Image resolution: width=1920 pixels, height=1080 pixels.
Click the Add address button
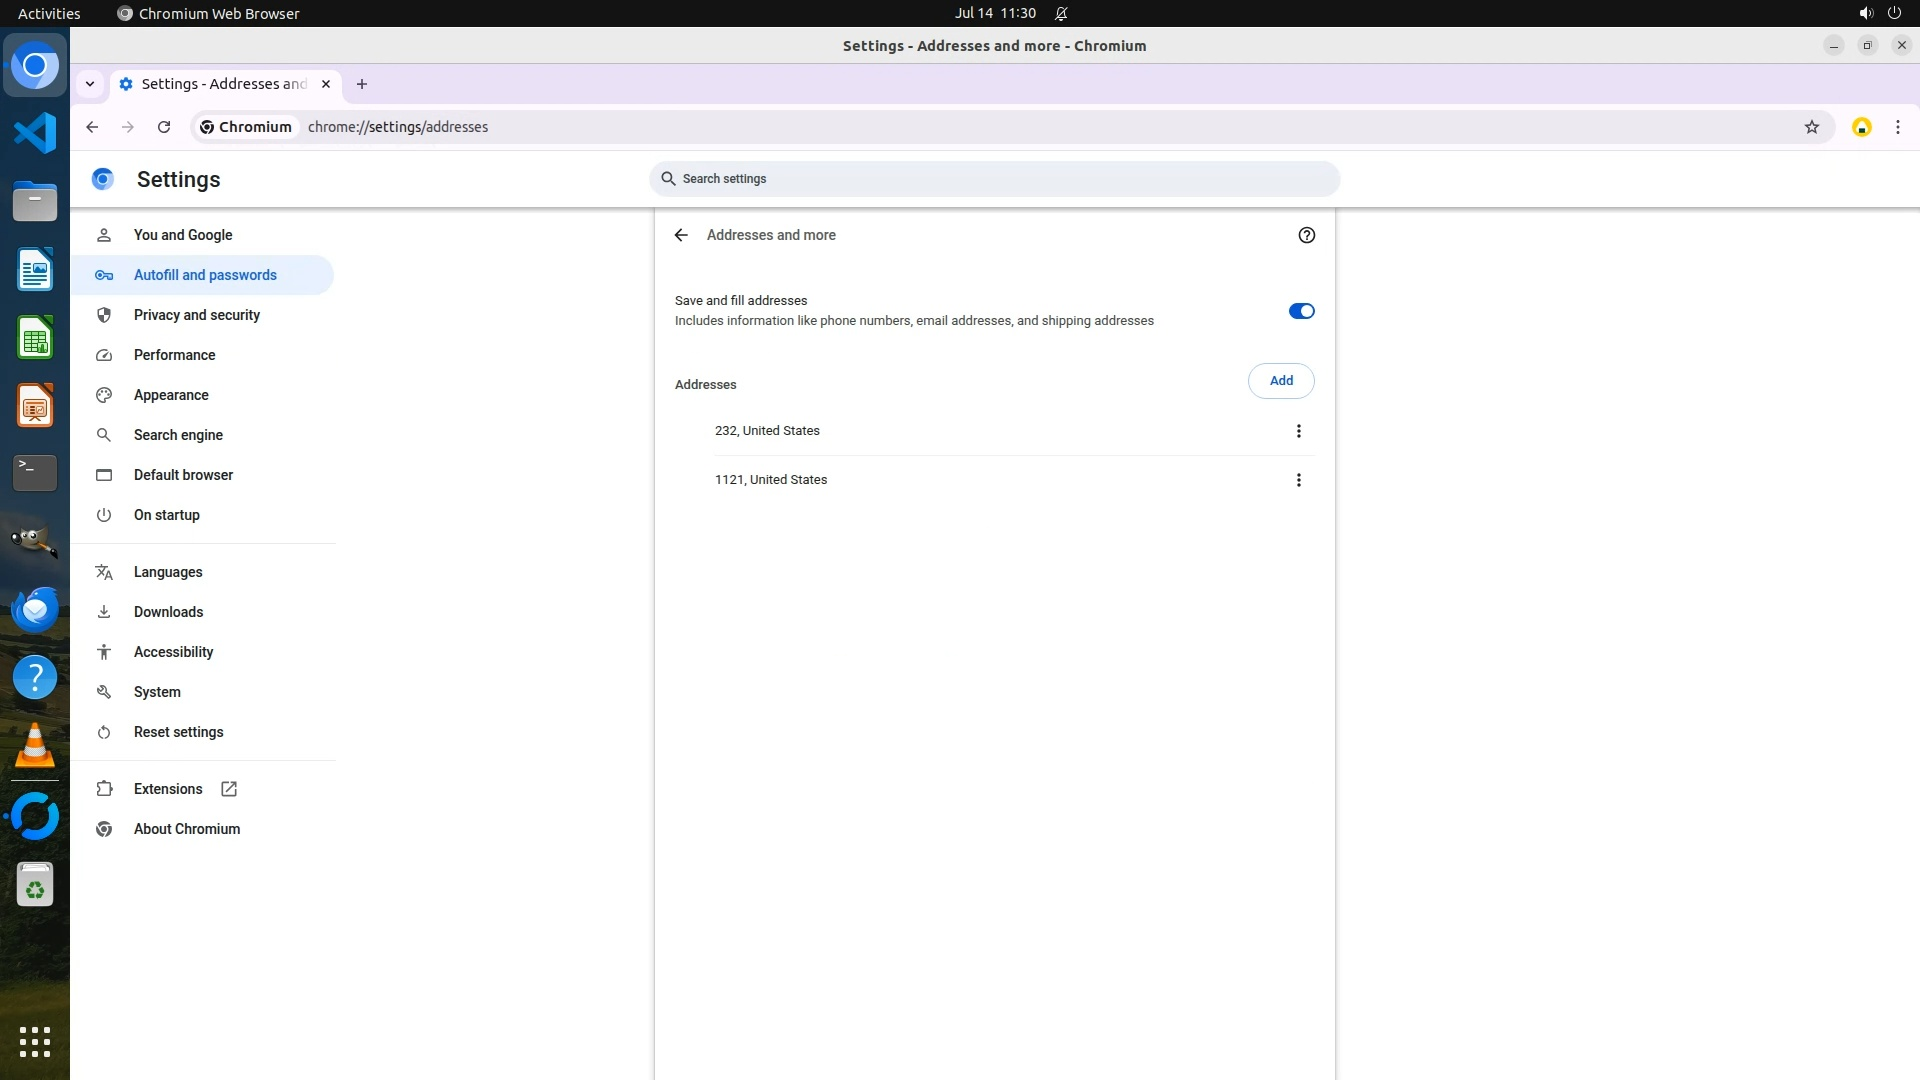point(1280,381)
